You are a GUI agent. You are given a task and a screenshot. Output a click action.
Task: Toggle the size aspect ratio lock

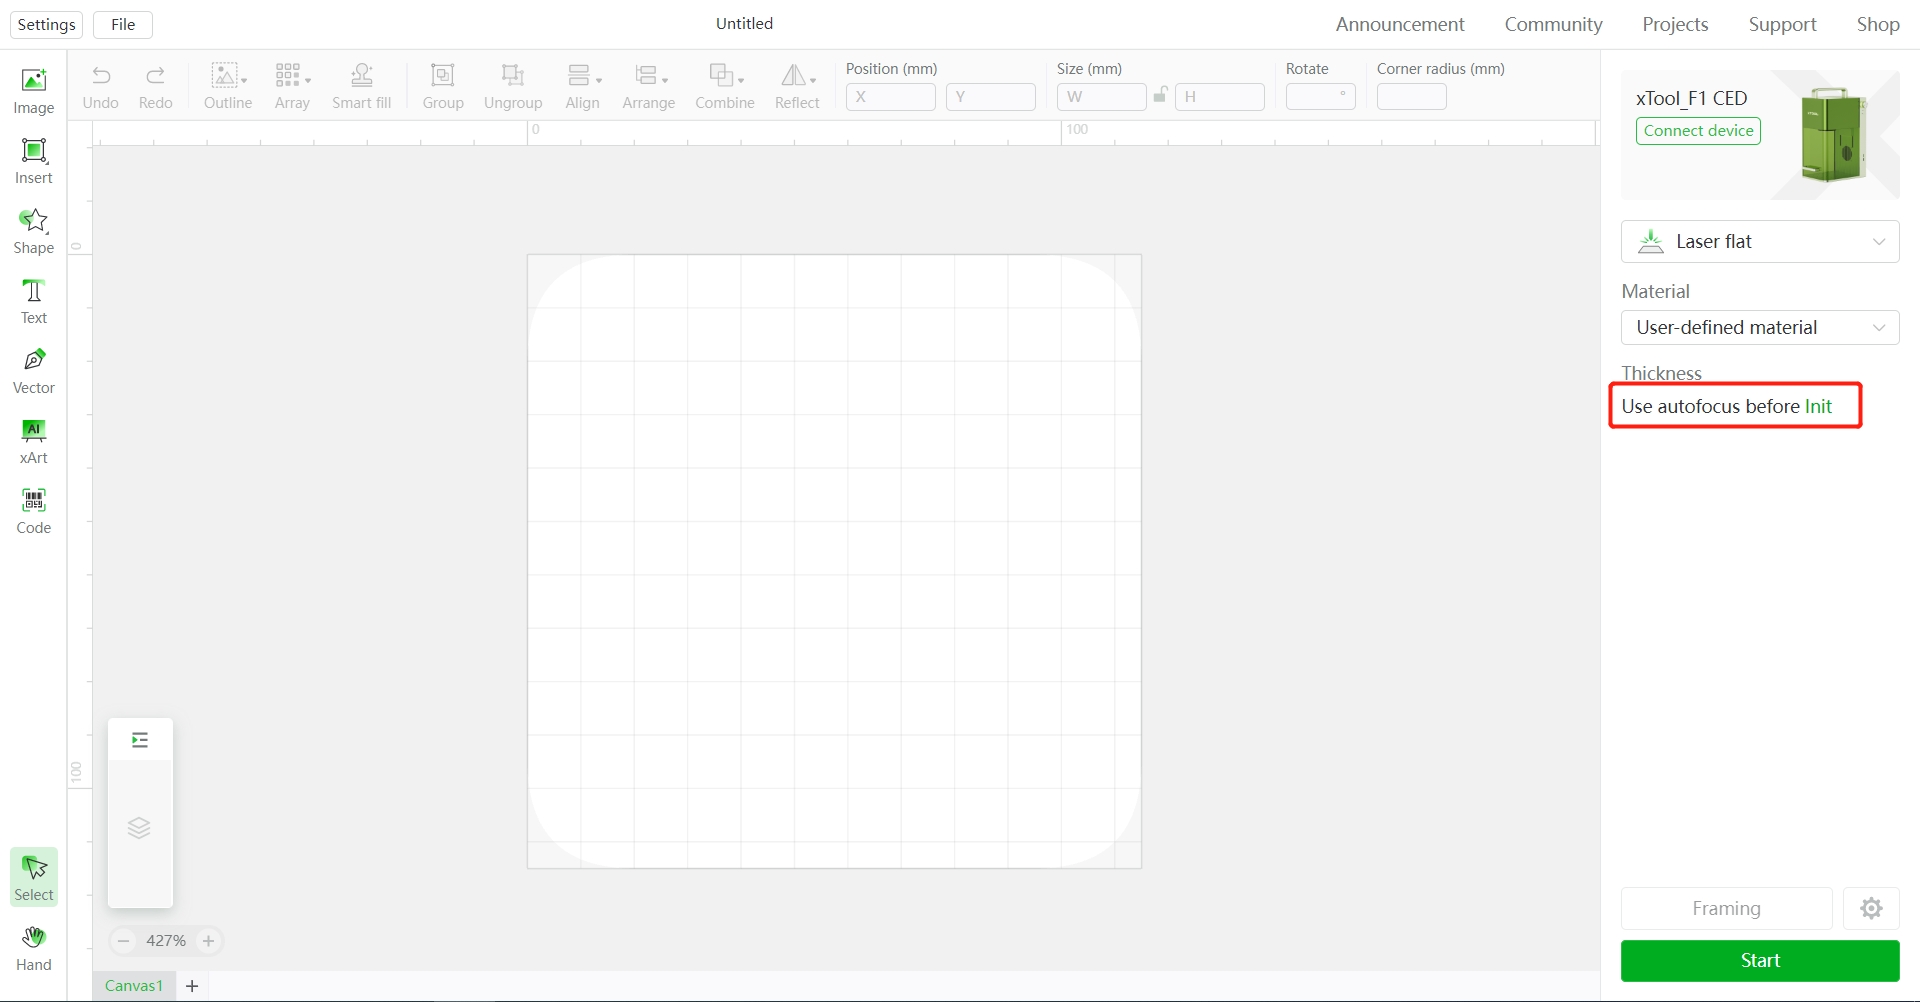pyautogui.click(x=1160, y=96)
